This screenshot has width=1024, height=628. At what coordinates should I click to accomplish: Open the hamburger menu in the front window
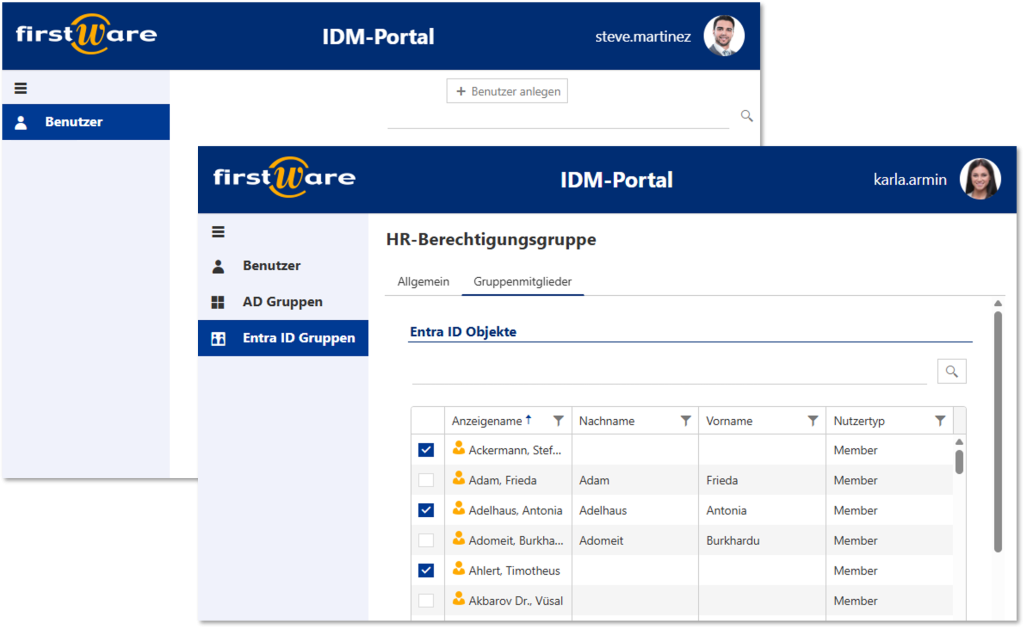pyautogui.click(x=217, y=231)
